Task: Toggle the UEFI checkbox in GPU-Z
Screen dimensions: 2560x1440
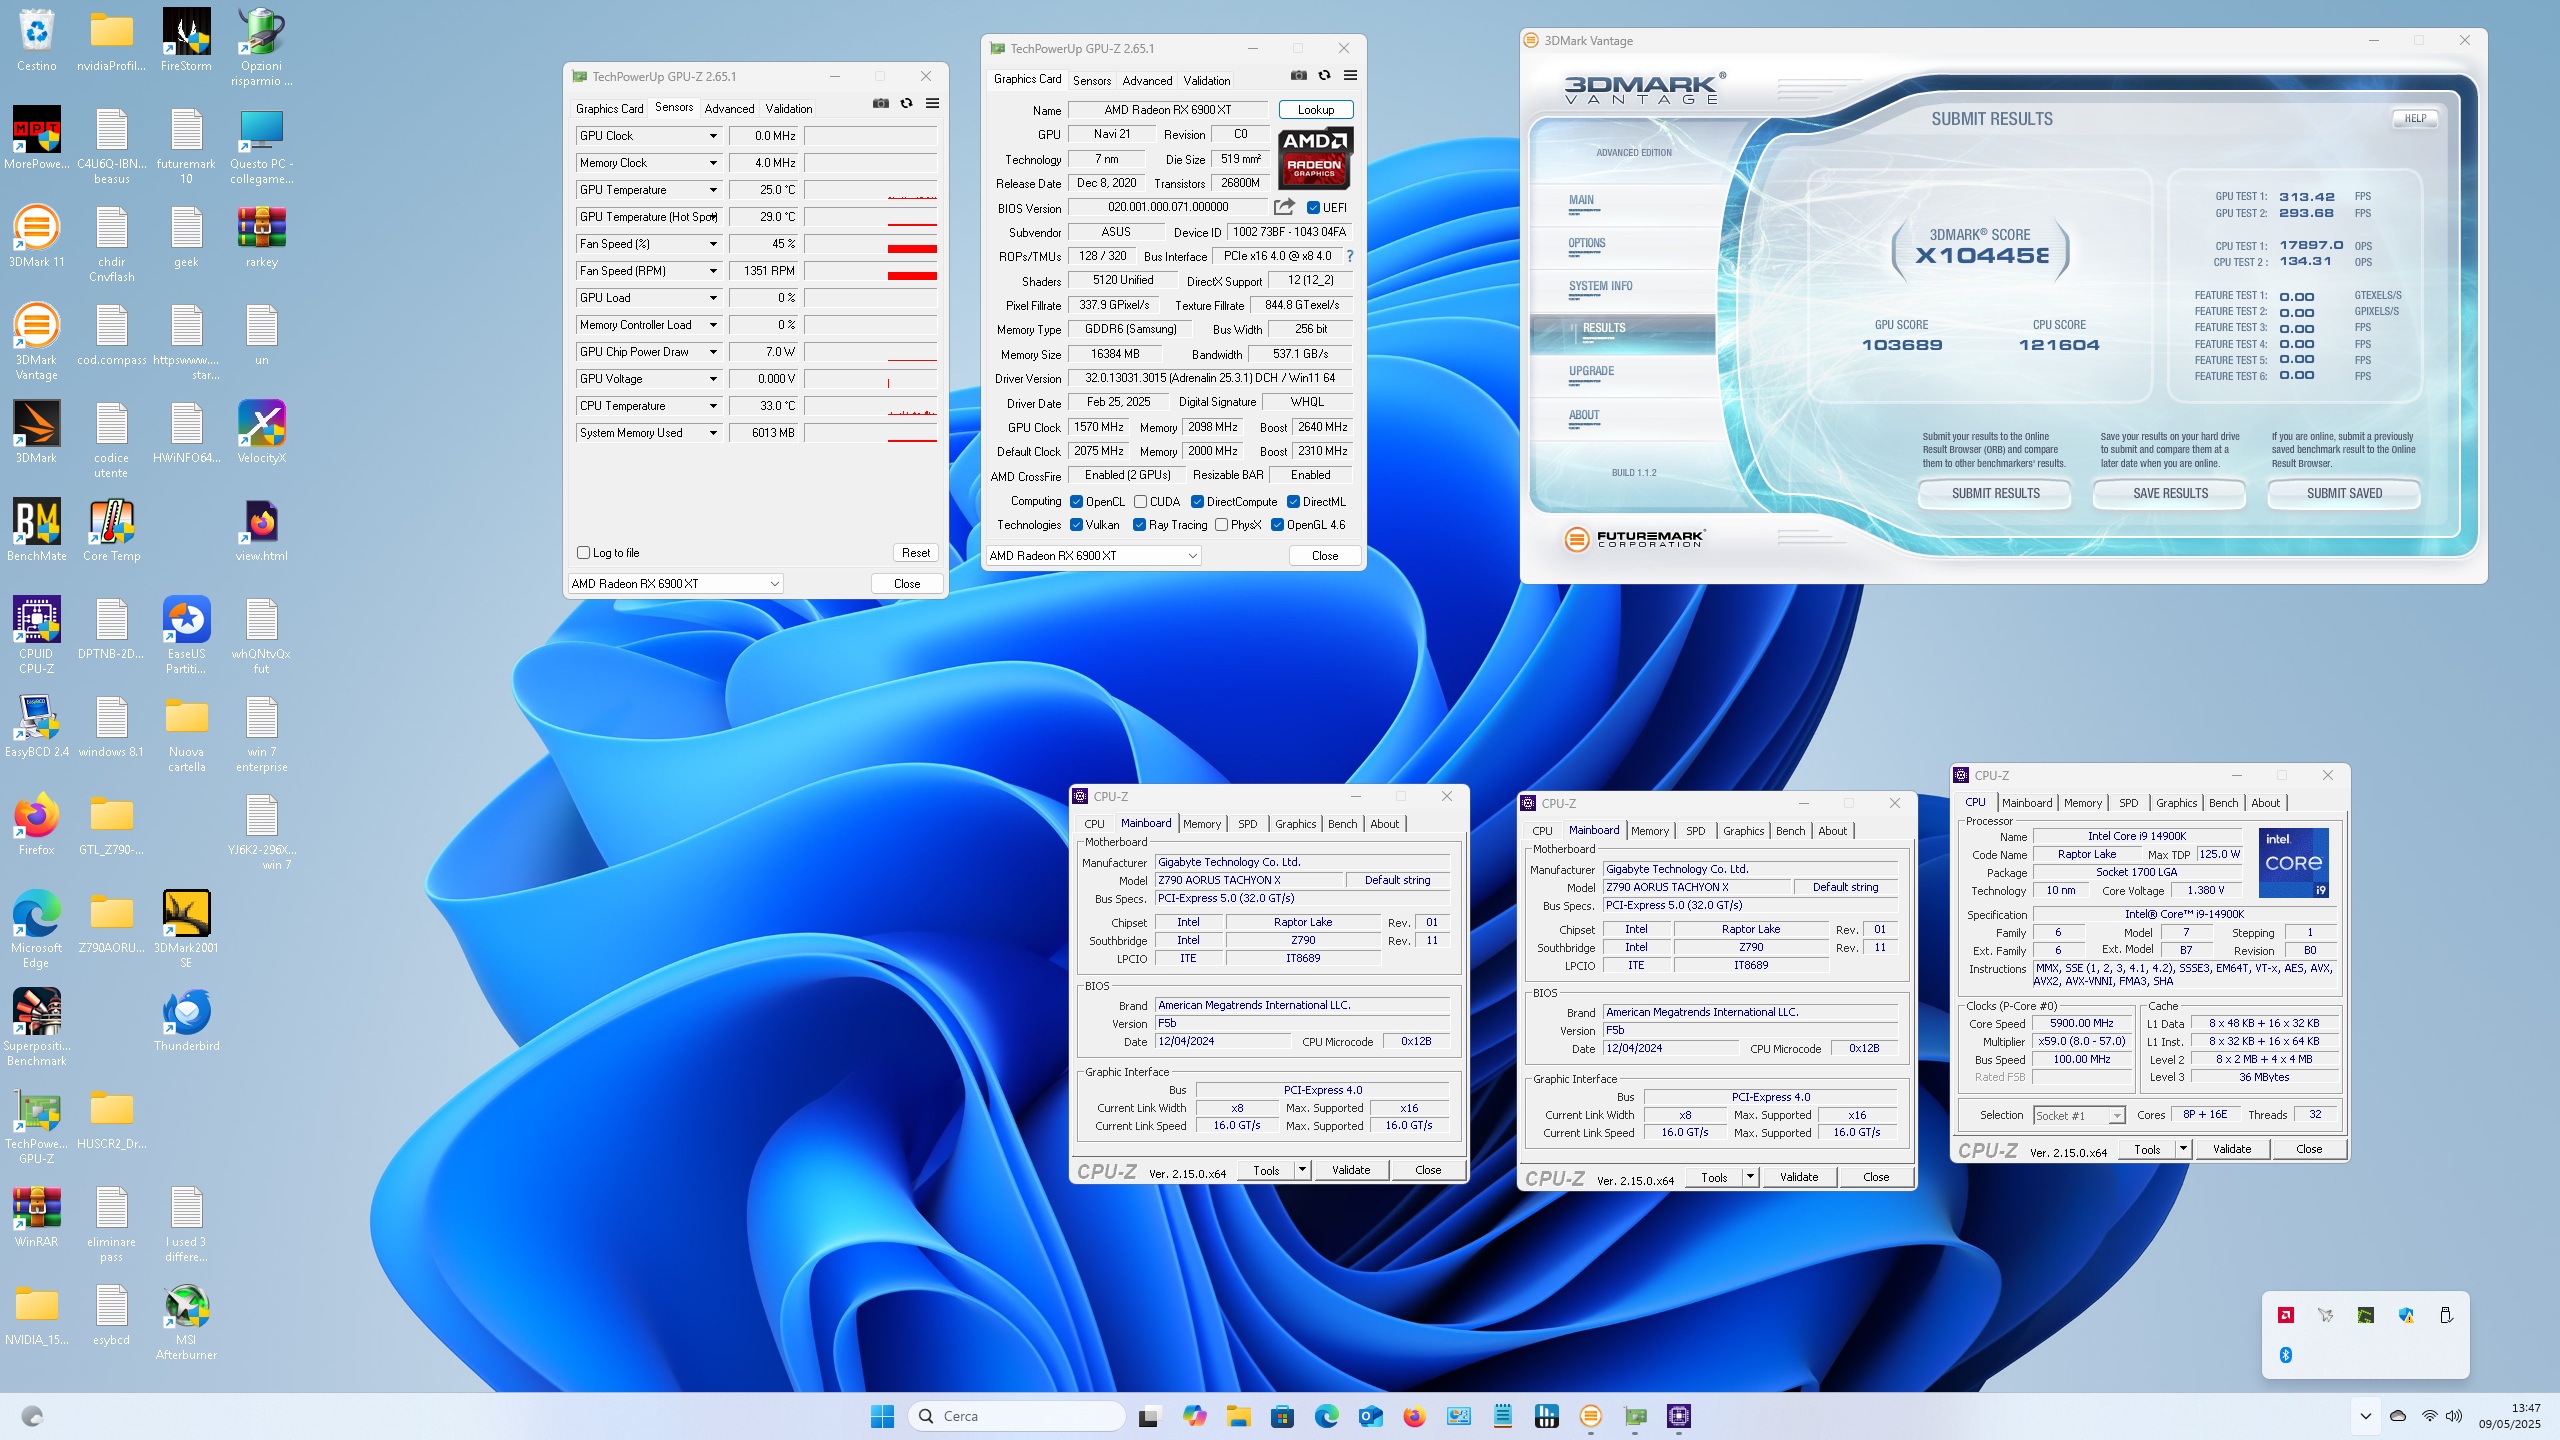Action: [1313, 208]
